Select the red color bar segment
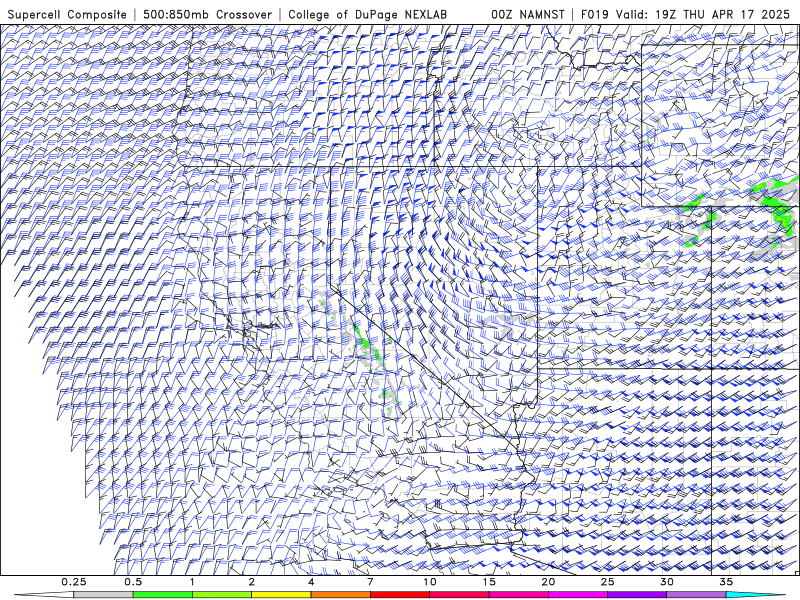 399,595
